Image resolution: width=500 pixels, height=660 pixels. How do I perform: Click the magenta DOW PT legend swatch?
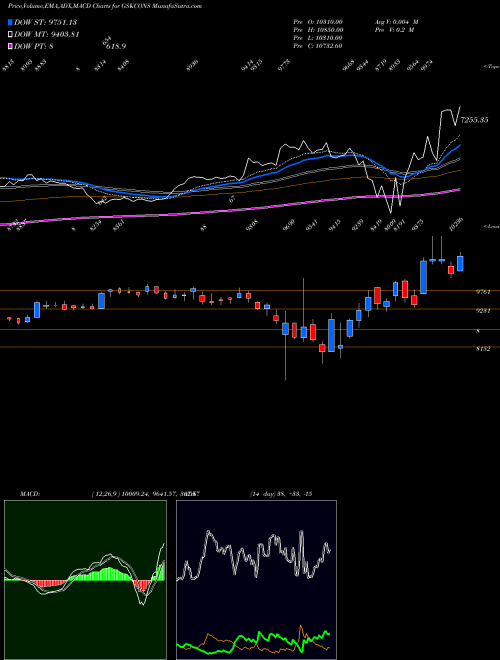click(x=10, y=46)
